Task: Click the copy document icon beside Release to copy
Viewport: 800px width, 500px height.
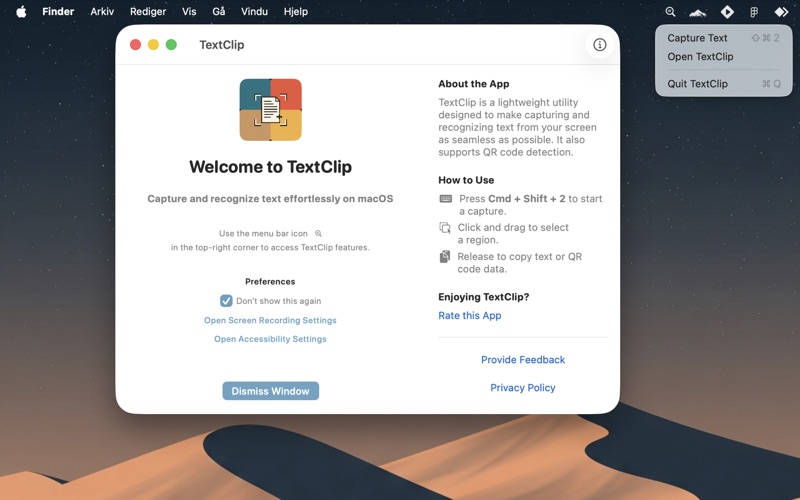Action: coord(445,257)
